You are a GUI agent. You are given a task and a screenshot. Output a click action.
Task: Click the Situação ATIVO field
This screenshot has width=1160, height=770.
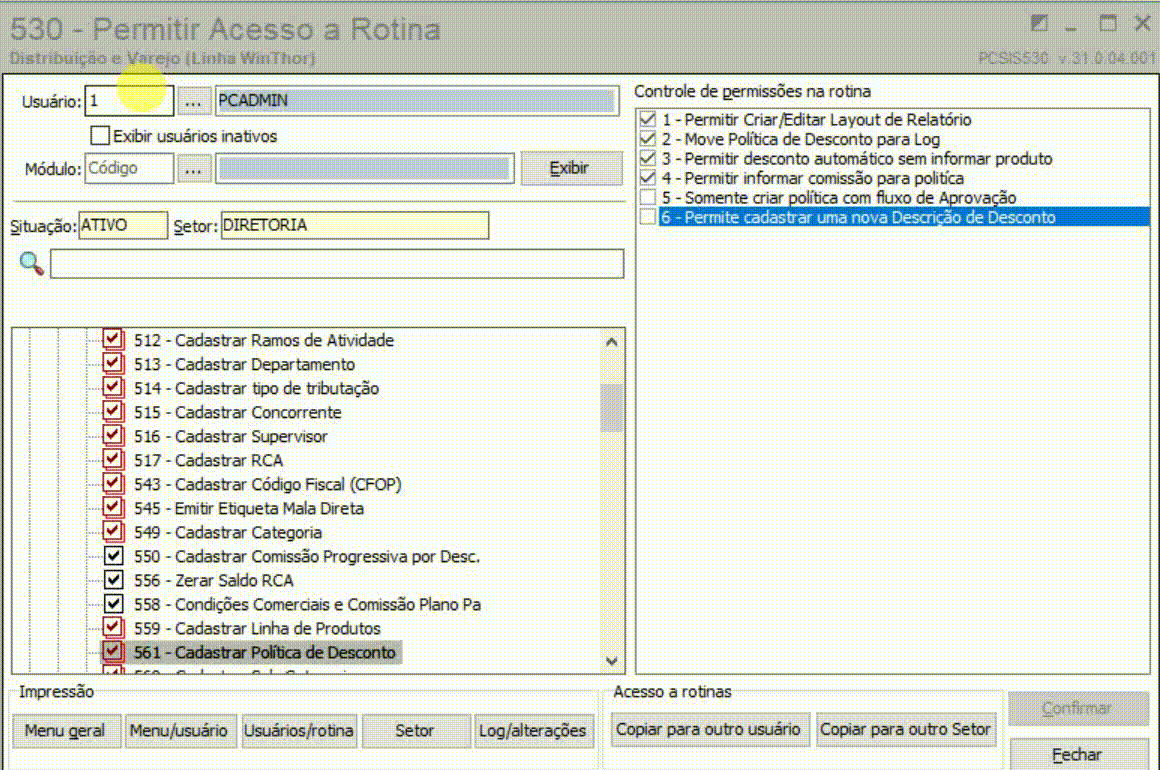[123, 225]
